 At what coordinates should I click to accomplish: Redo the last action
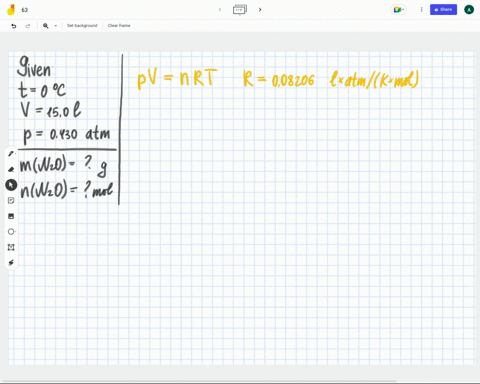point(28,26)
